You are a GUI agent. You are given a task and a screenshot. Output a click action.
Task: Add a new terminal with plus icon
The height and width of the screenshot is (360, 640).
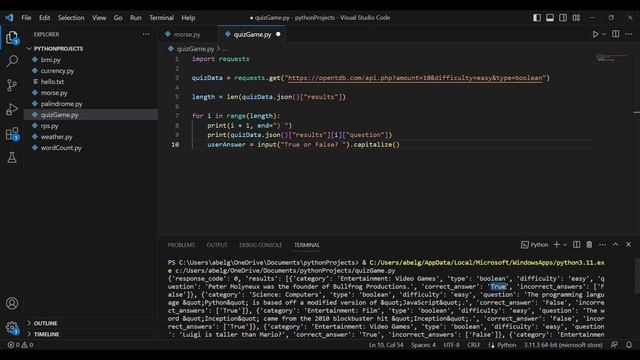coord(556,244)
